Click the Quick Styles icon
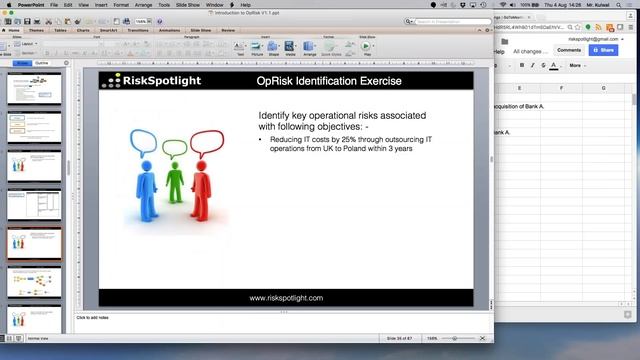The height and width of the screenshot is (360, 640). point(331,48)
